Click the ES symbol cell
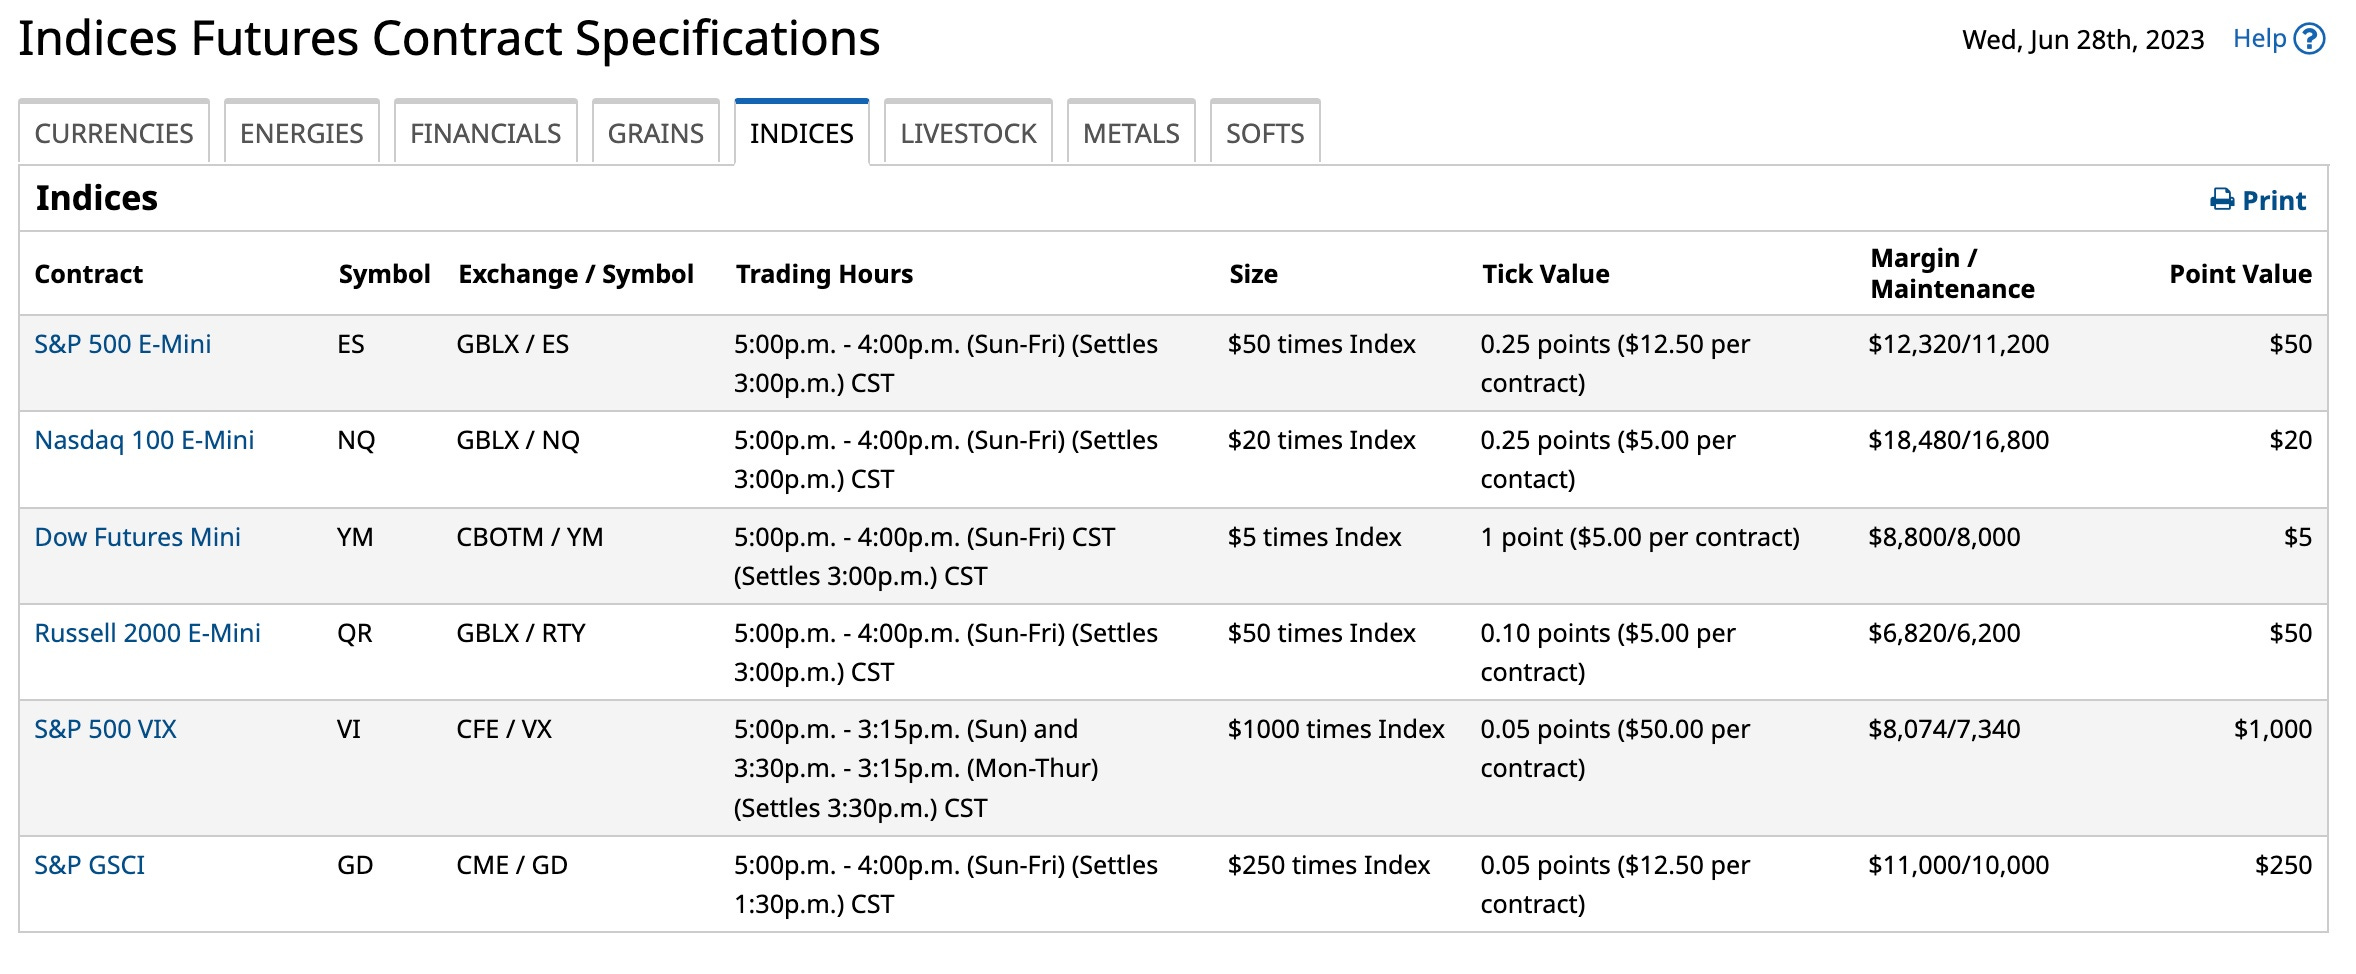 pos(351,344)
